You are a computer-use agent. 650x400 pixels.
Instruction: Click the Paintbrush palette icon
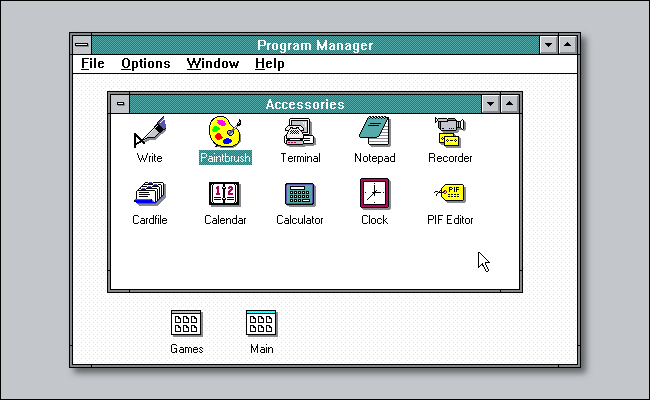click(225, 133)
